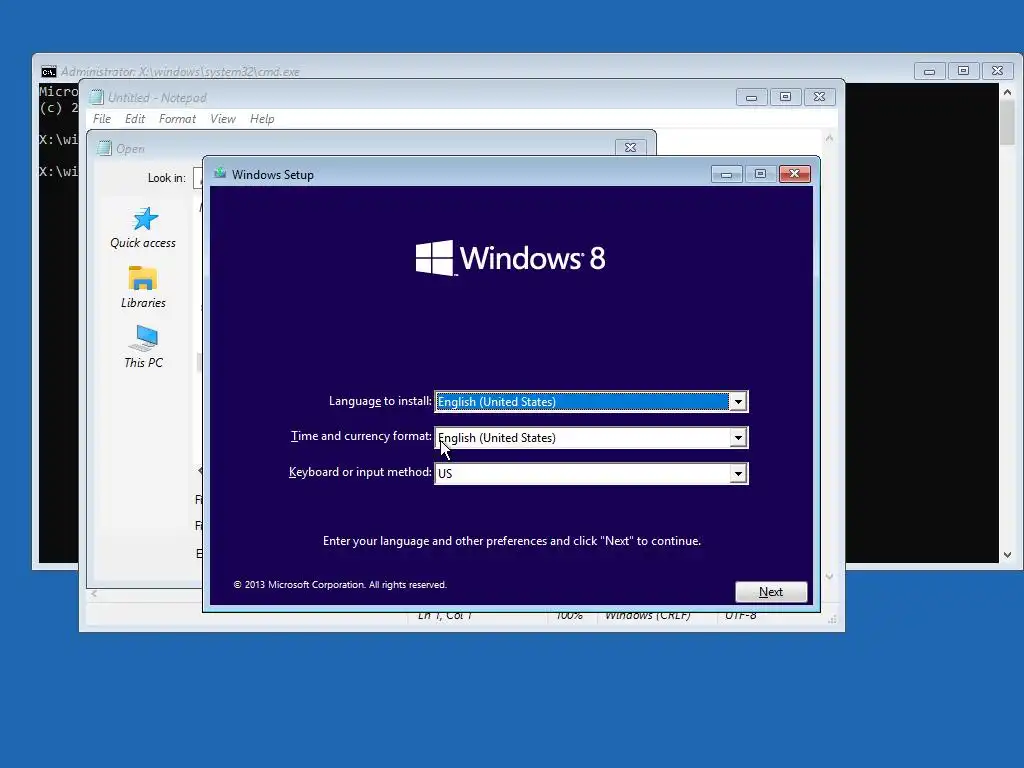Minimize the Notepad window
The width and height of the screenshot is (1024, 768).
[752, 97]
